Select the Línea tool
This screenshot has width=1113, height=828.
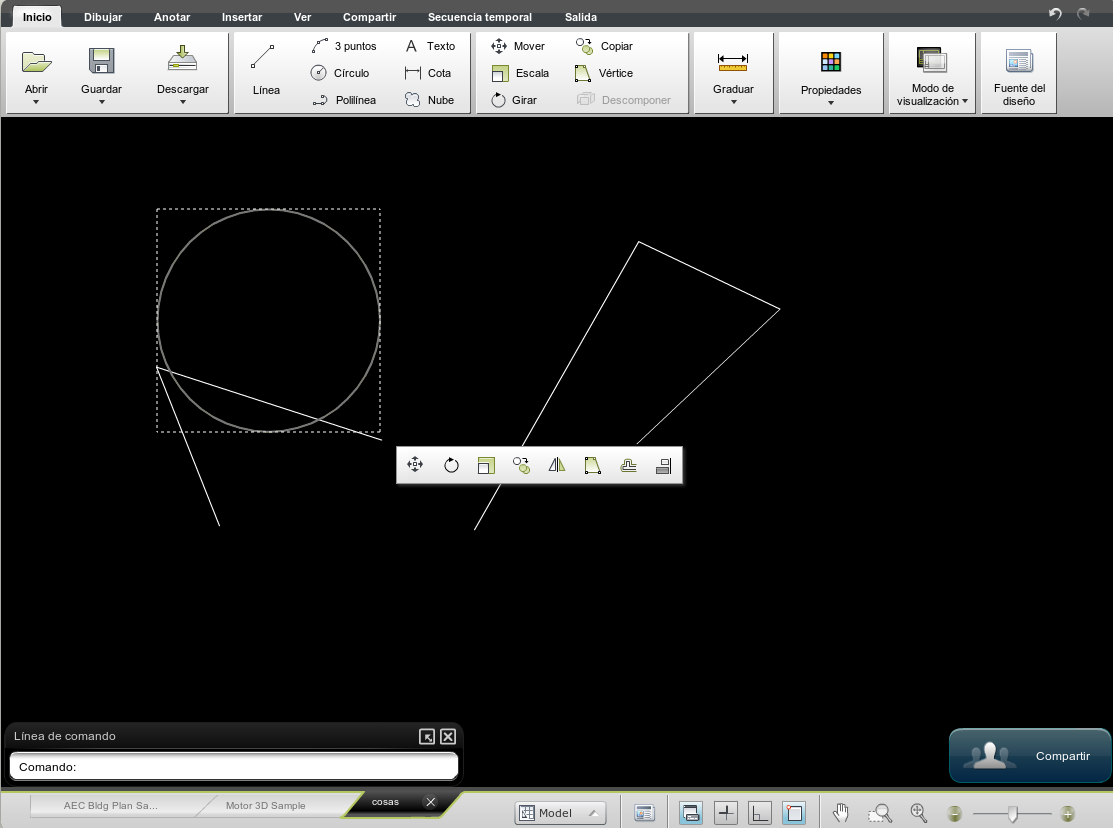tap(265, 72)
